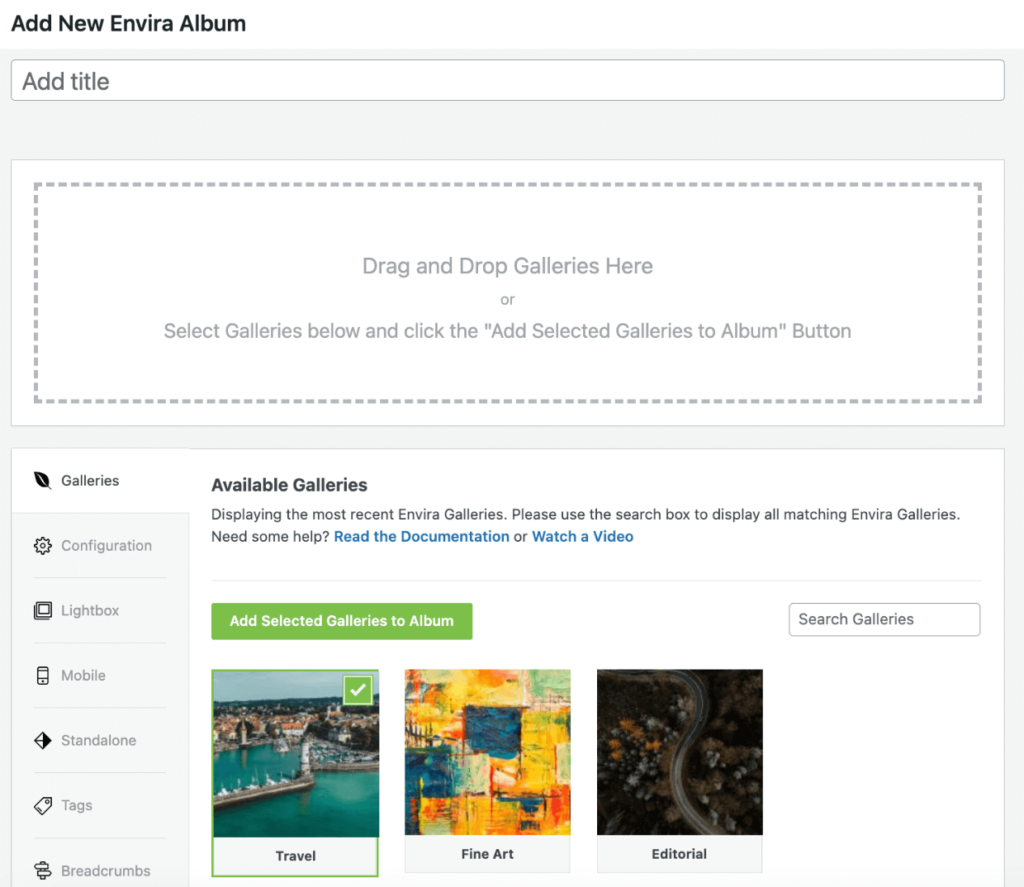Click the Mobile phone icon

(42, 675)
